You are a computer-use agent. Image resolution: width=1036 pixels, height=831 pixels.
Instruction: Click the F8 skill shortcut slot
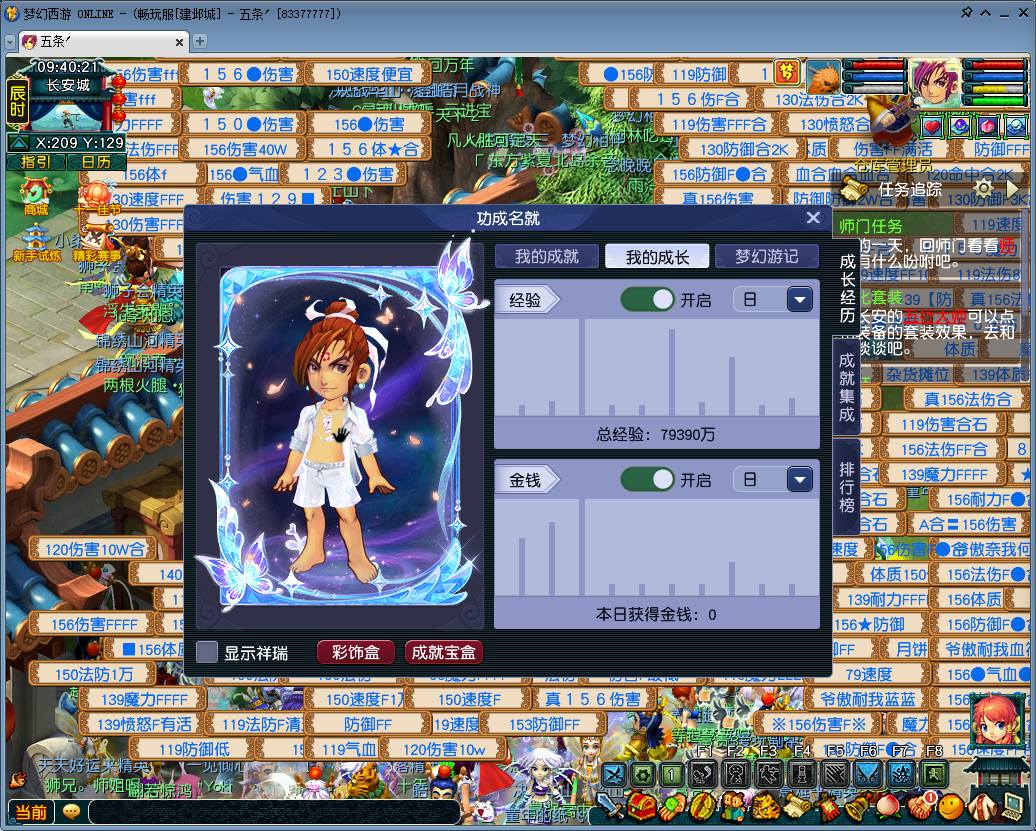click(x=934, y=774)
